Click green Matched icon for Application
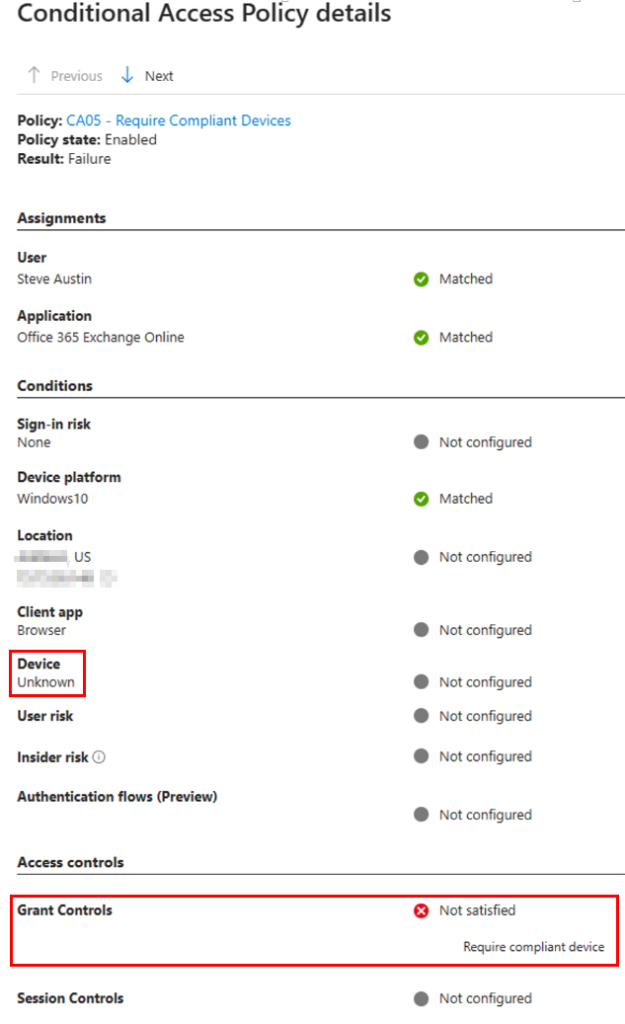Screen dimensions: 625x1024 click(x=421, y=338)
